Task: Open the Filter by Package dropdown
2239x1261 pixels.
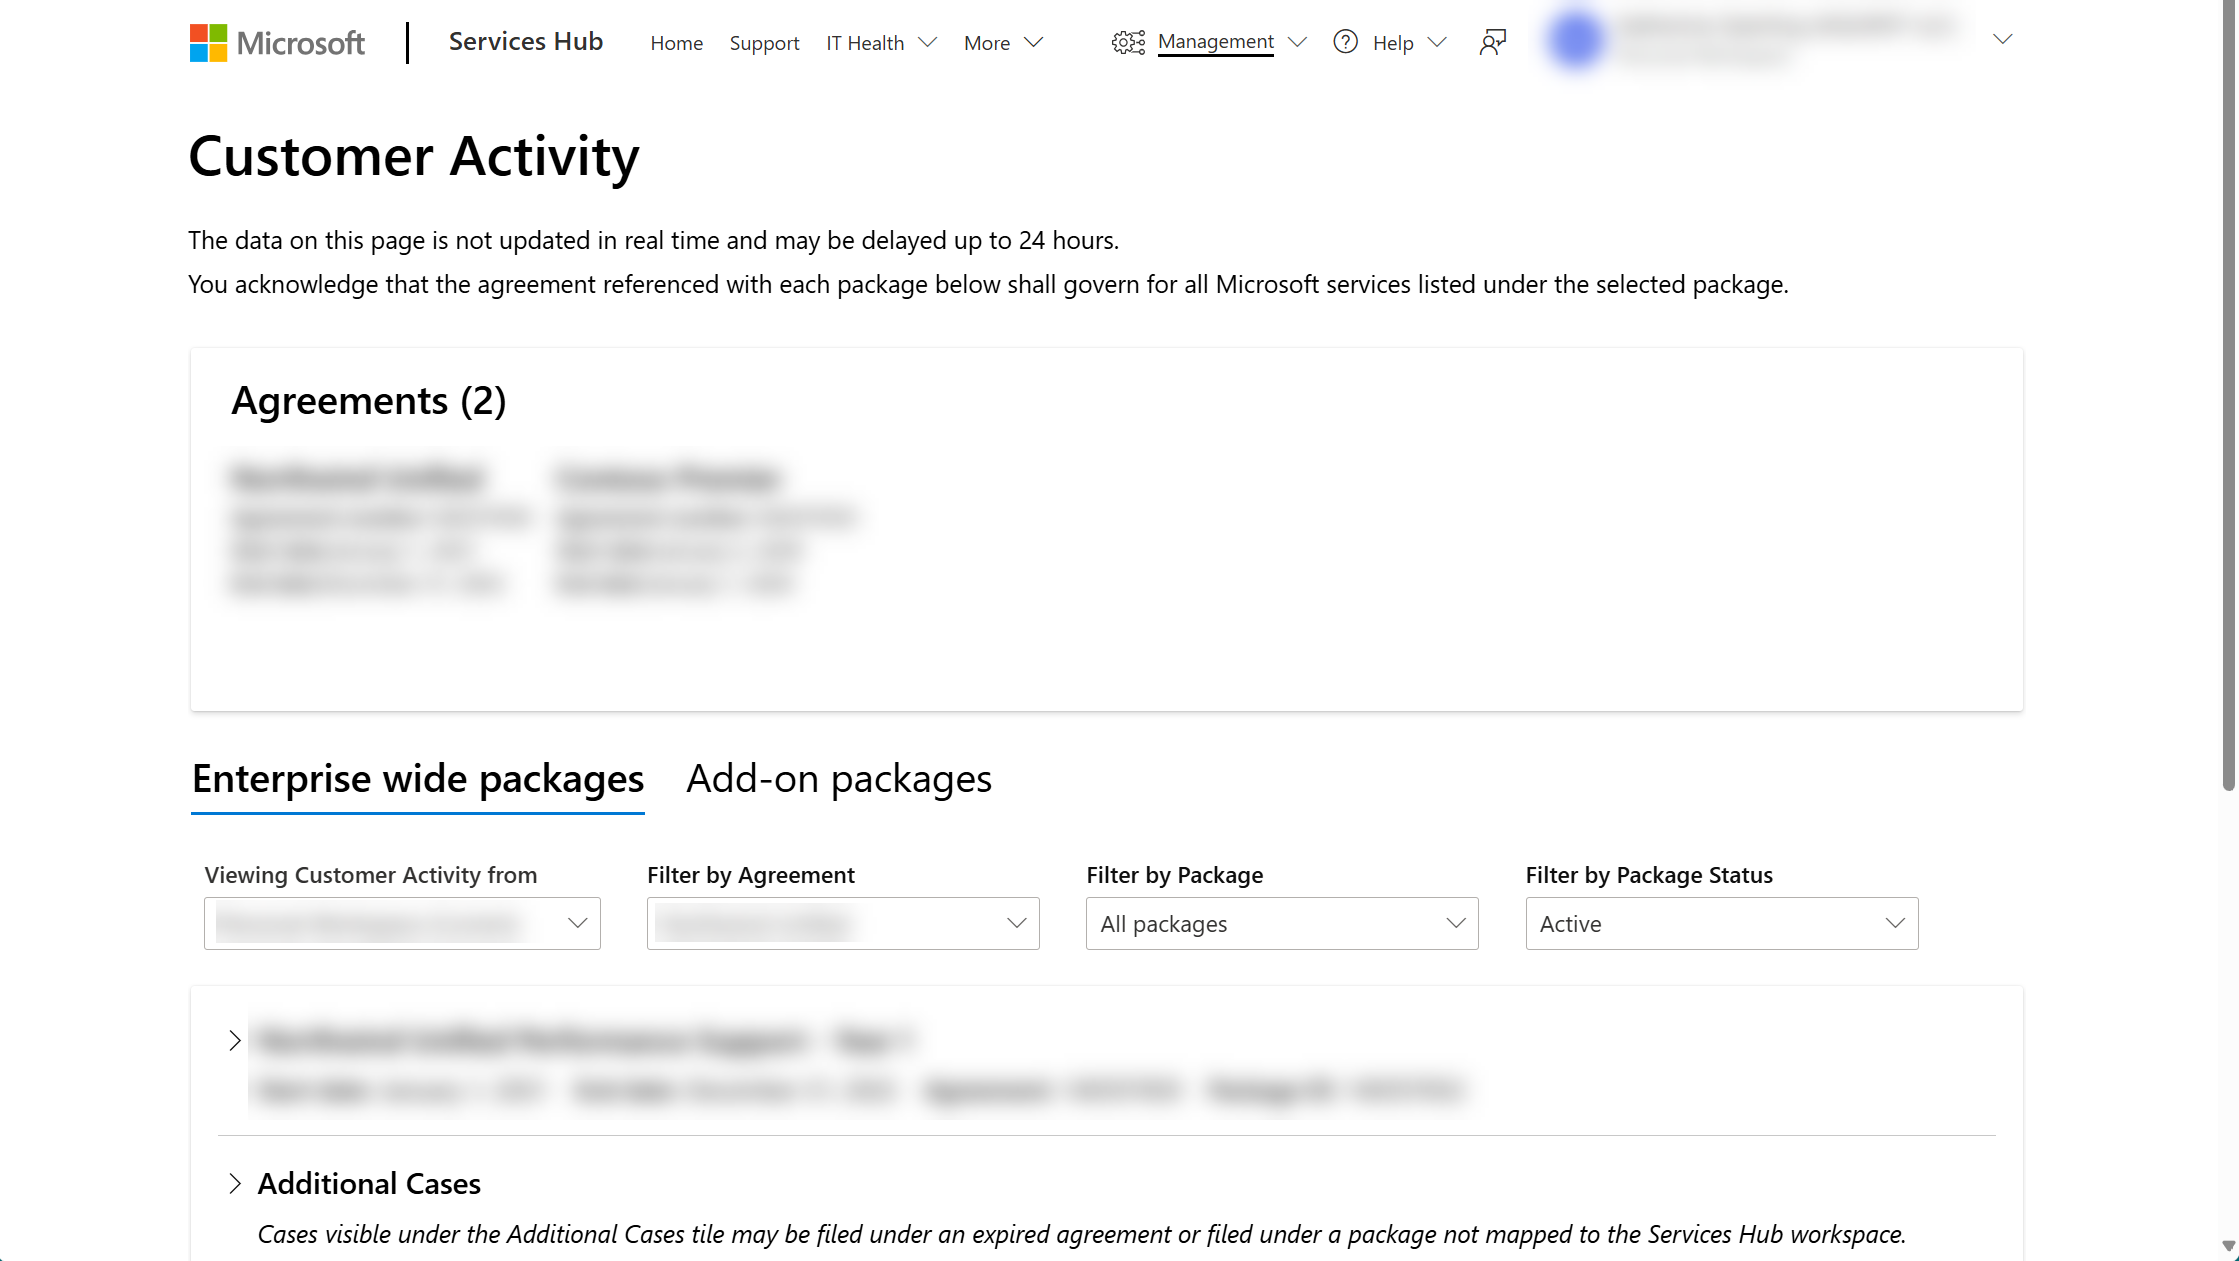Action: point(1283,923)
